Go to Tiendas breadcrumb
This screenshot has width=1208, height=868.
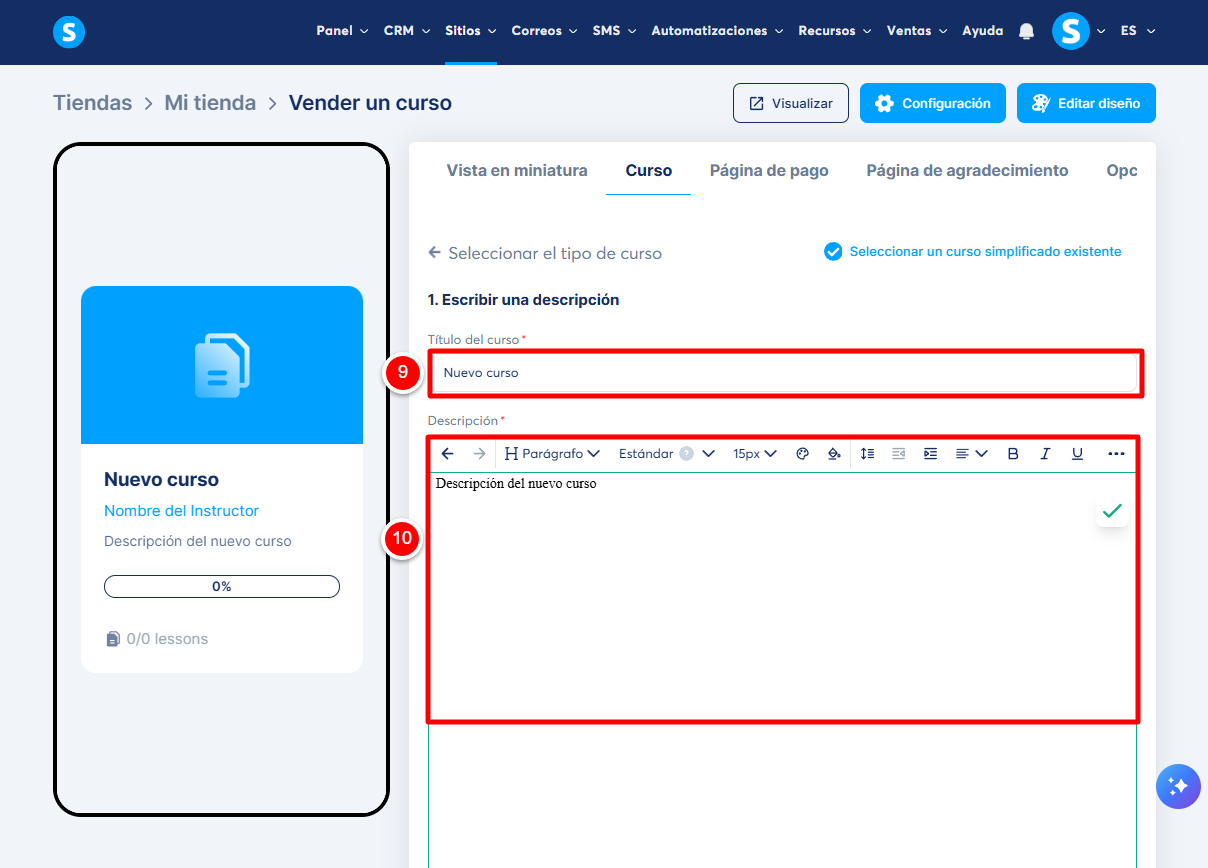tap(92, 103)
